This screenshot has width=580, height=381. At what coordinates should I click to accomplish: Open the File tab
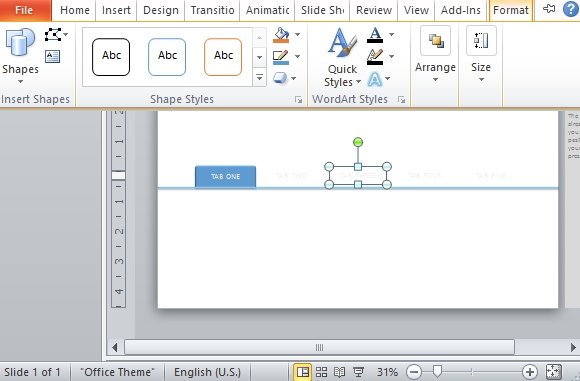(25, 10)
